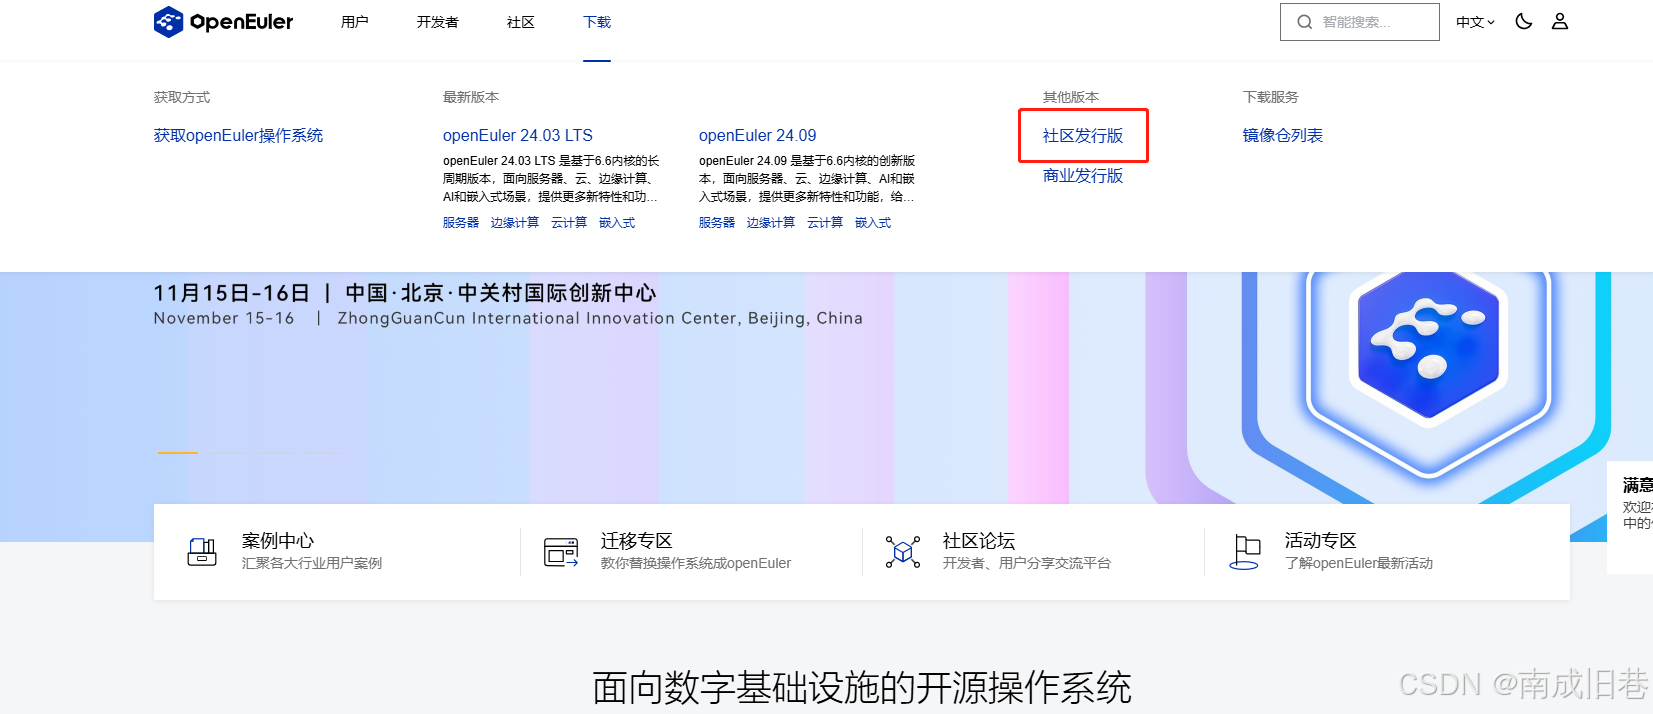The width and height of the screenshot is (1653, 714).
Task: Click the openEuler logo in the header
Action: pos(223,21)
